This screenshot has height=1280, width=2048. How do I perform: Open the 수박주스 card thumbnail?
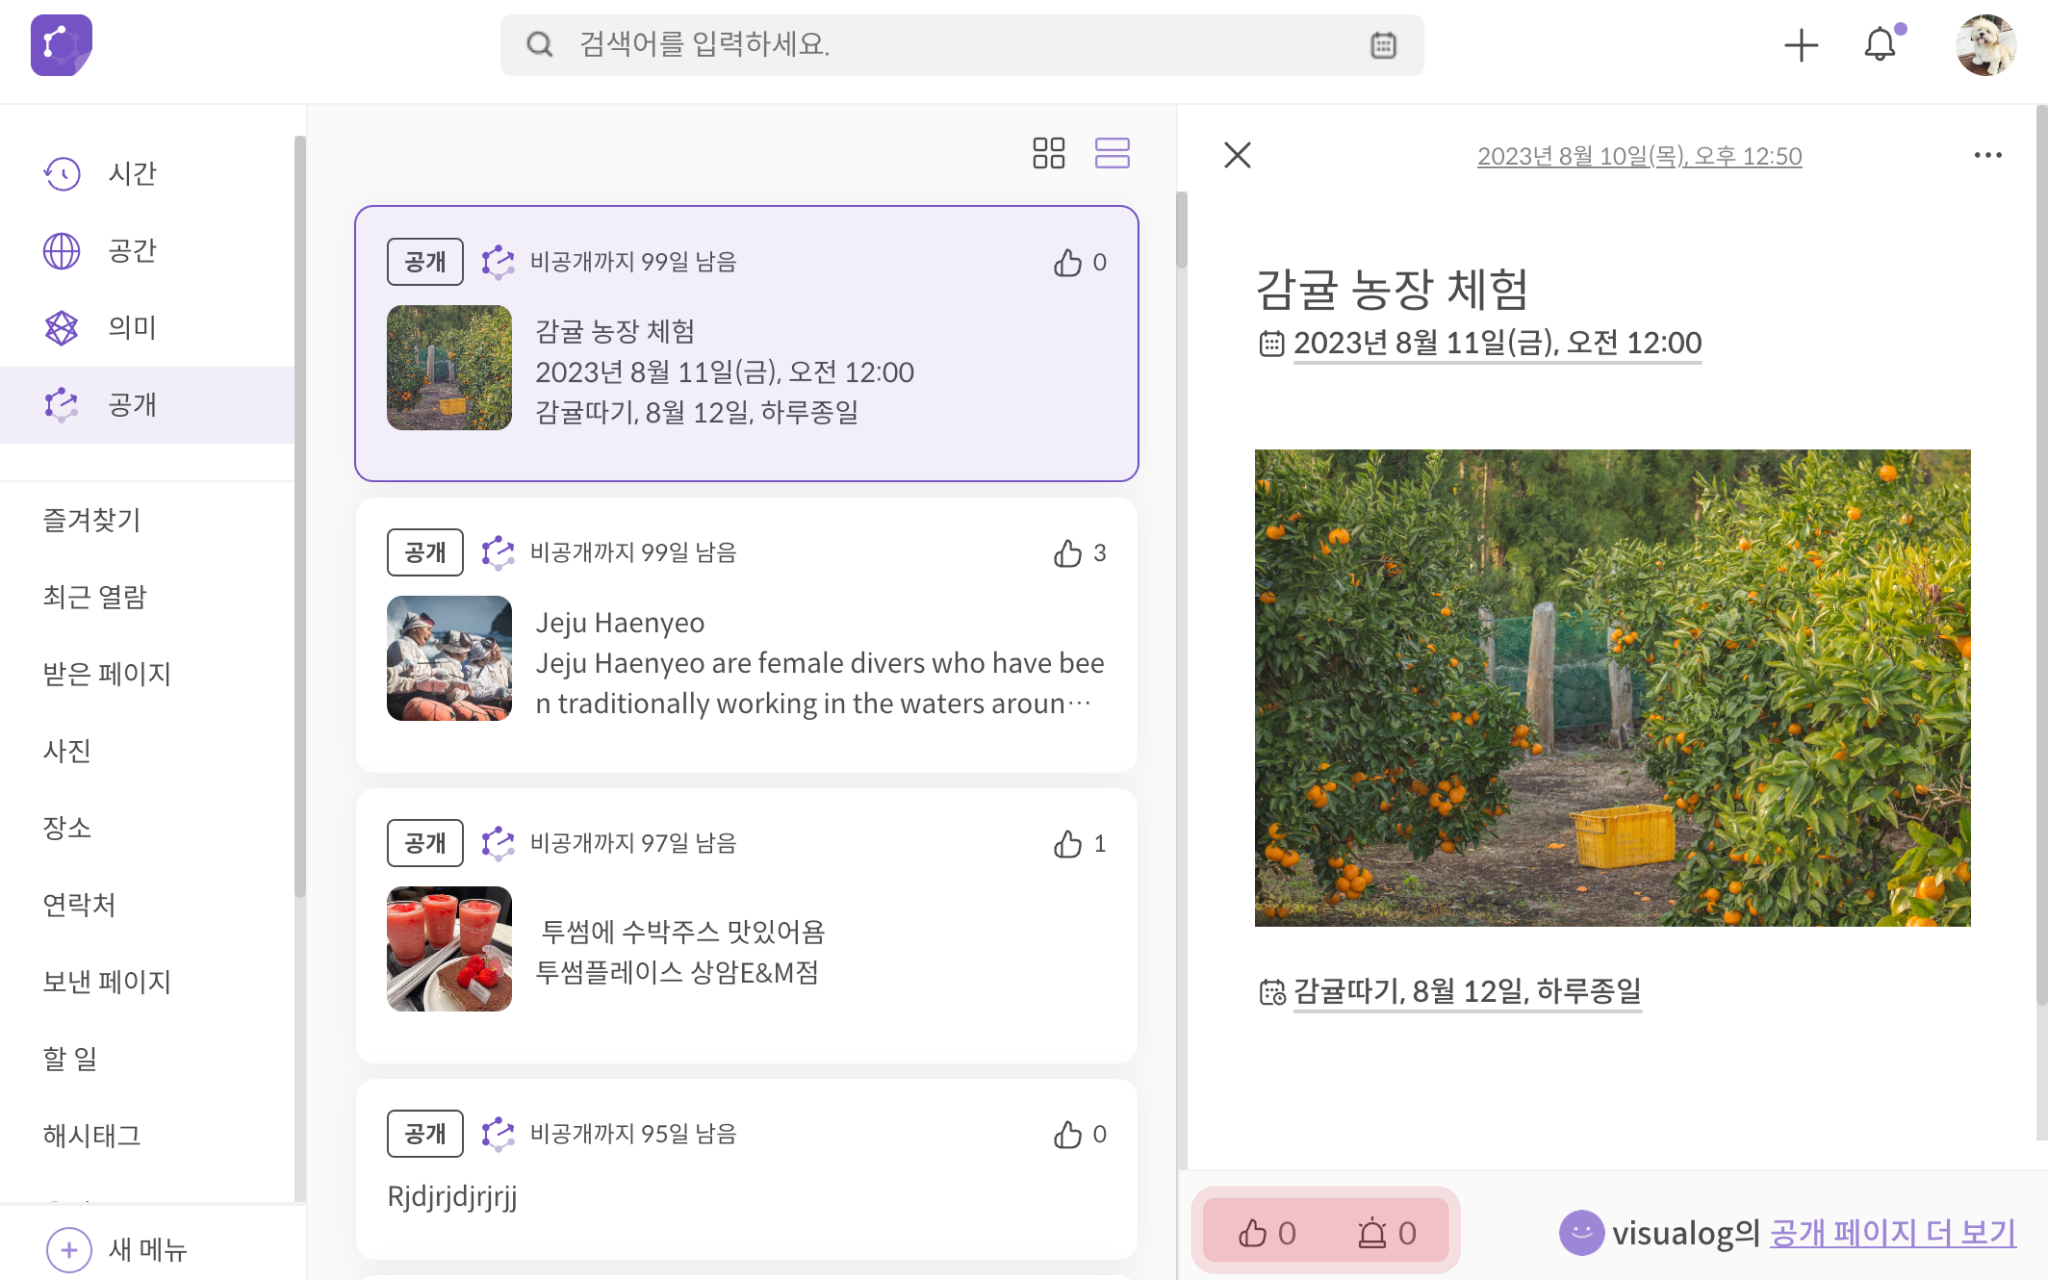coord(449,950)
